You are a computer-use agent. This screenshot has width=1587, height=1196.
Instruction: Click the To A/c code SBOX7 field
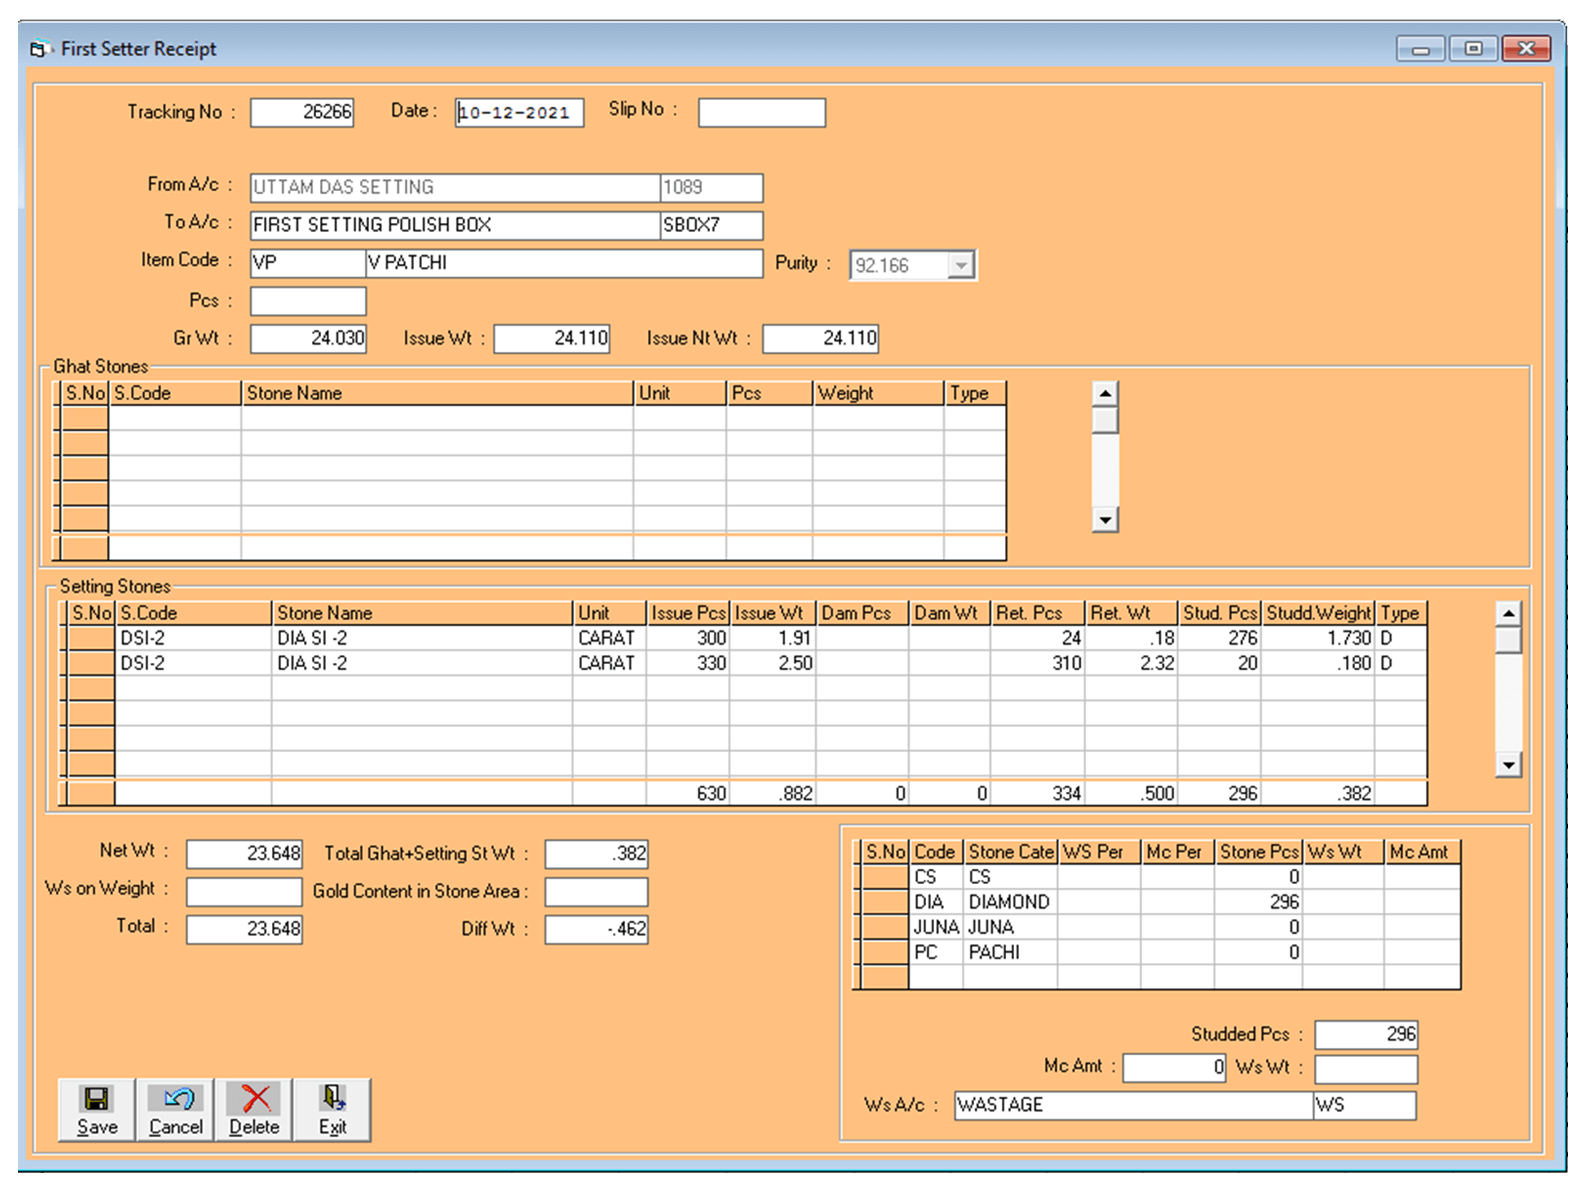[x=711, y=225]
